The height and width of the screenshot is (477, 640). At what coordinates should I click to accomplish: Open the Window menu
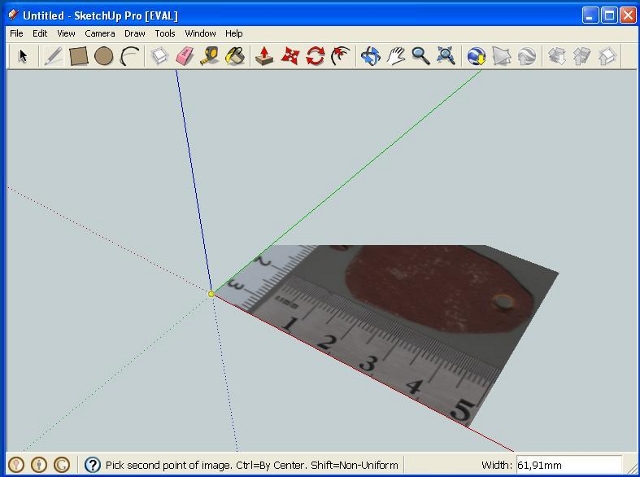tap(200, 33)
